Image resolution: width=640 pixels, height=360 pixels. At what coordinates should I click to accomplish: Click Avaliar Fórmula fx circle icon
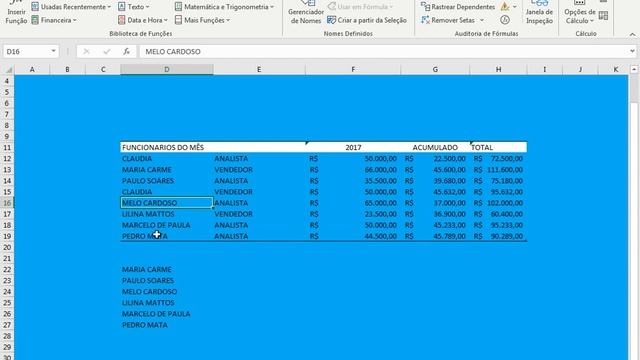pyautogui.click(x=505, y=20)
